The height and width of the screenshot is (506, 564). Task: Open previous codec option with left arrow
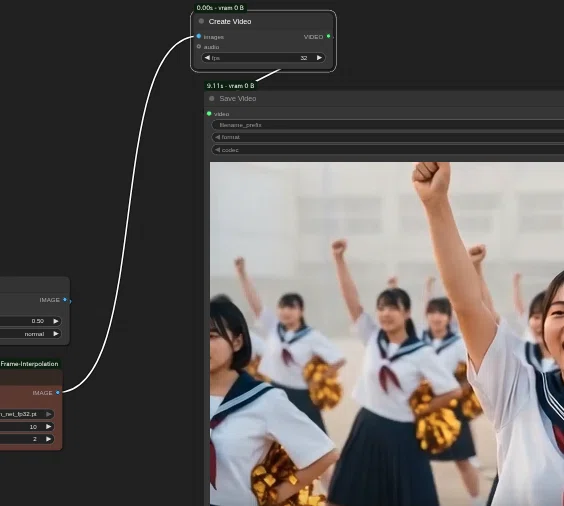[x=217, y=150]
